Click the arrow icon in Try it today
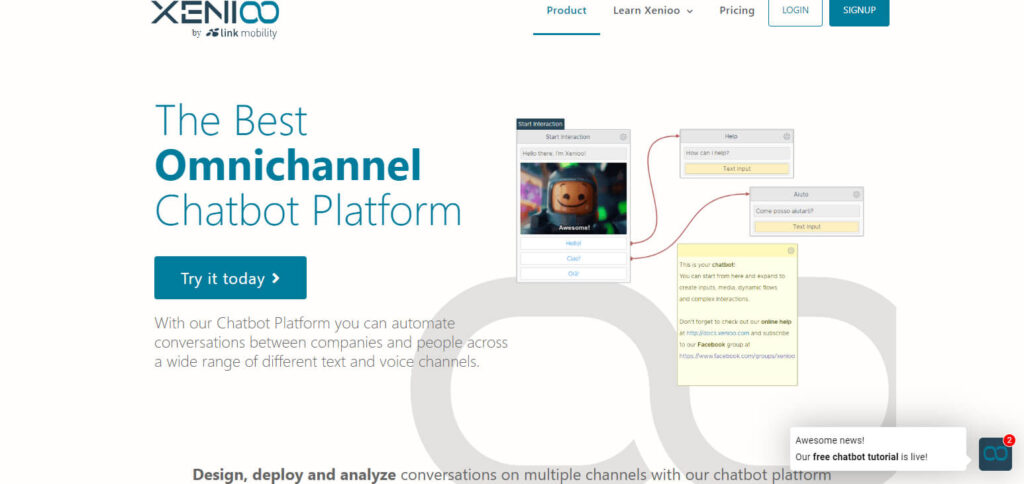This screenshot has height=484, width=1024. 276,278
